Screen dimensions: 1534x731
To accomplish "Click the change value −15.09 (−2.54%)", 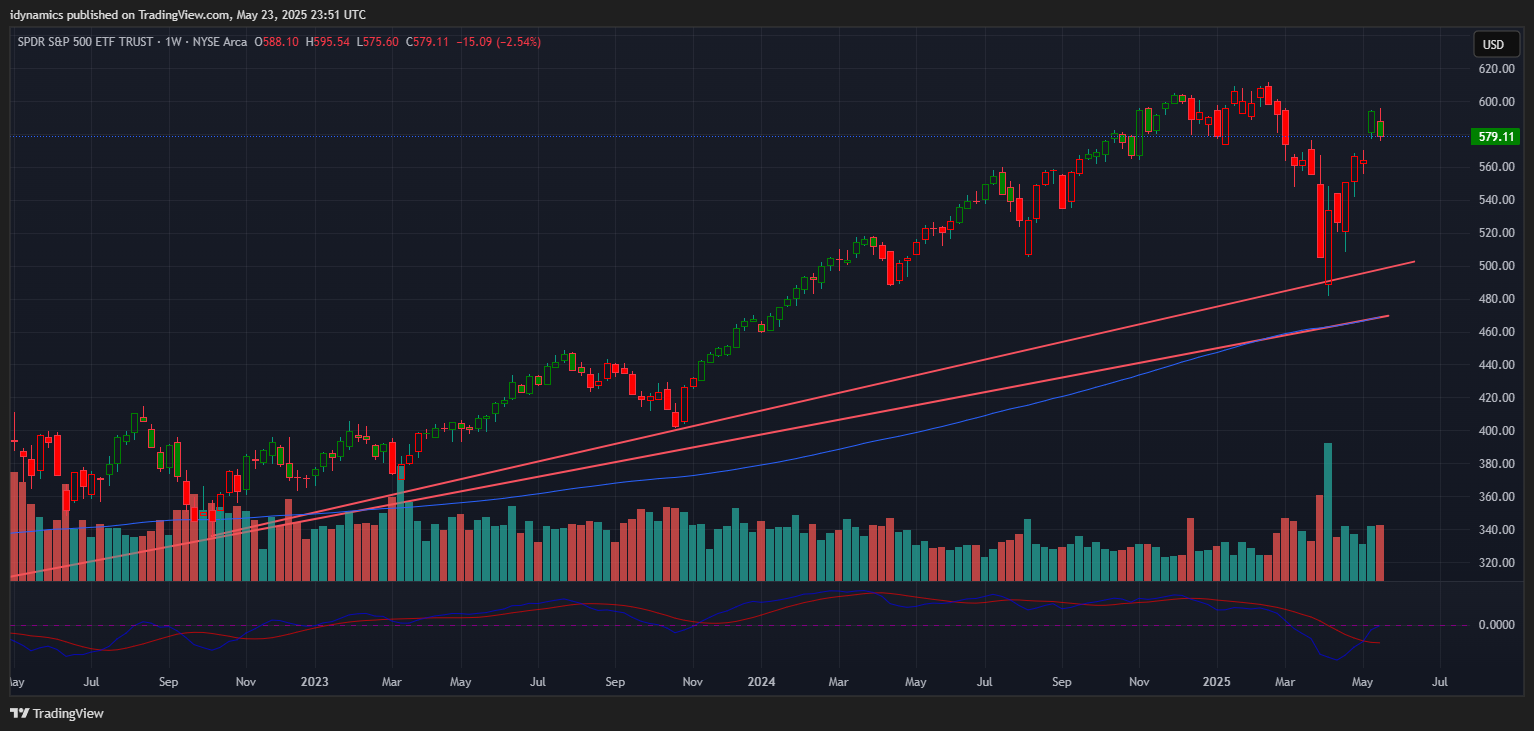I will (498, 42).
